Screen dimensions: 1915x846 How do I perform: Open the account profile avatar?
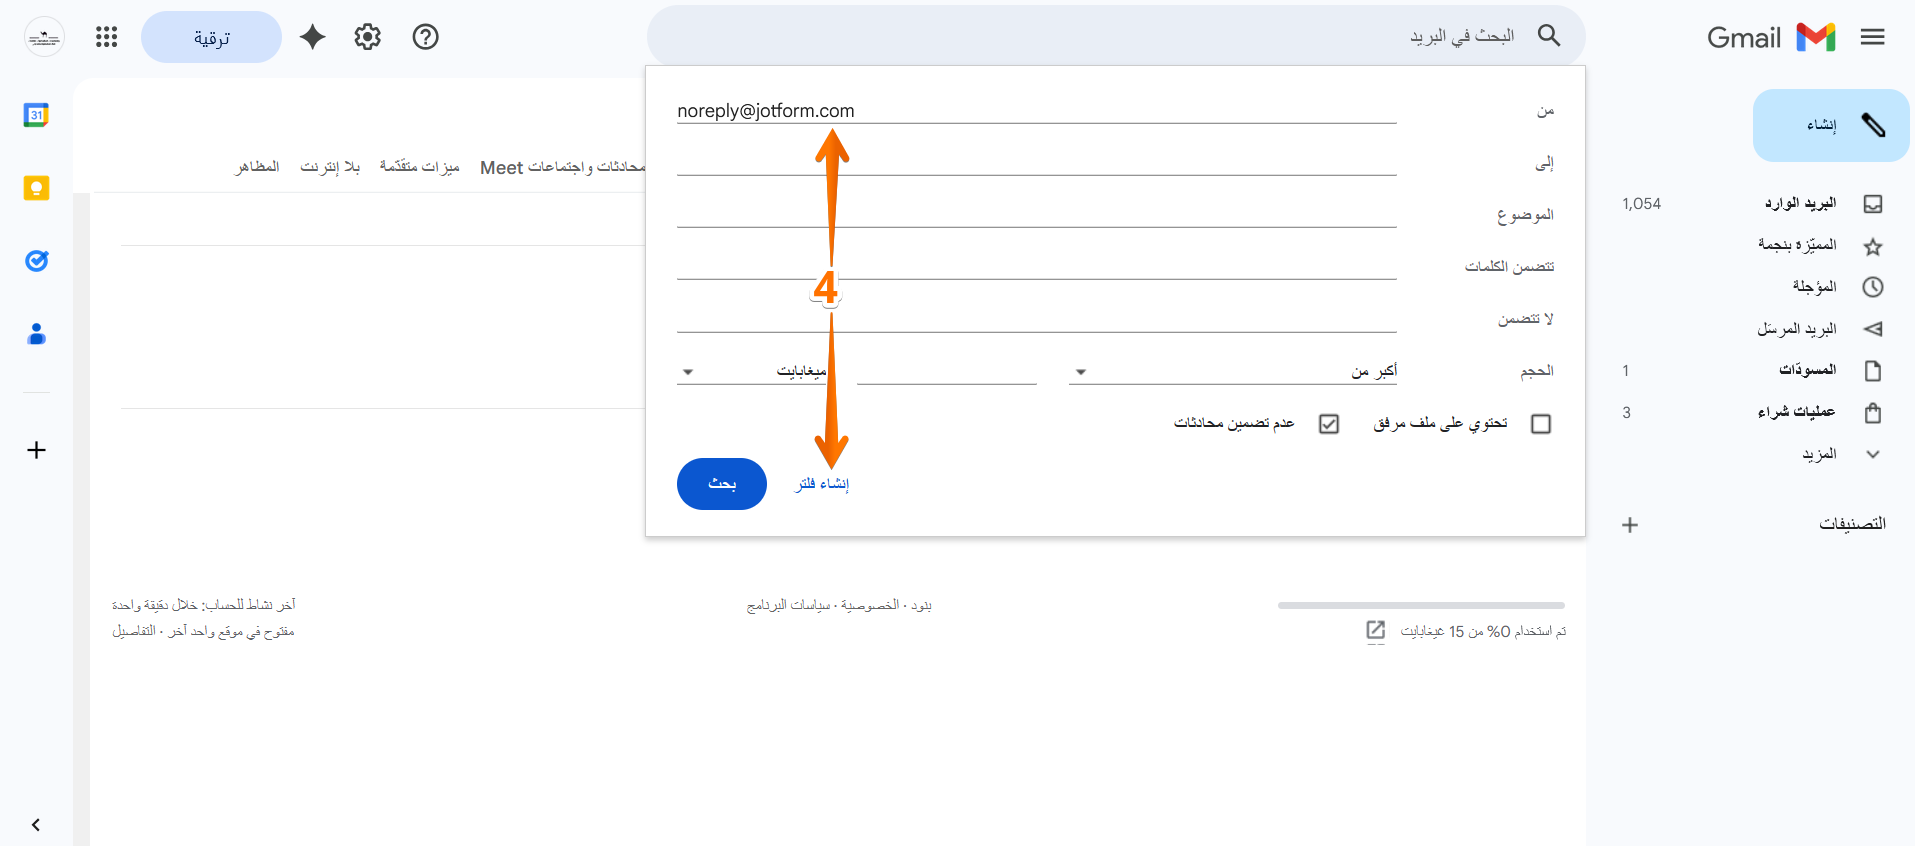[44, 37]
